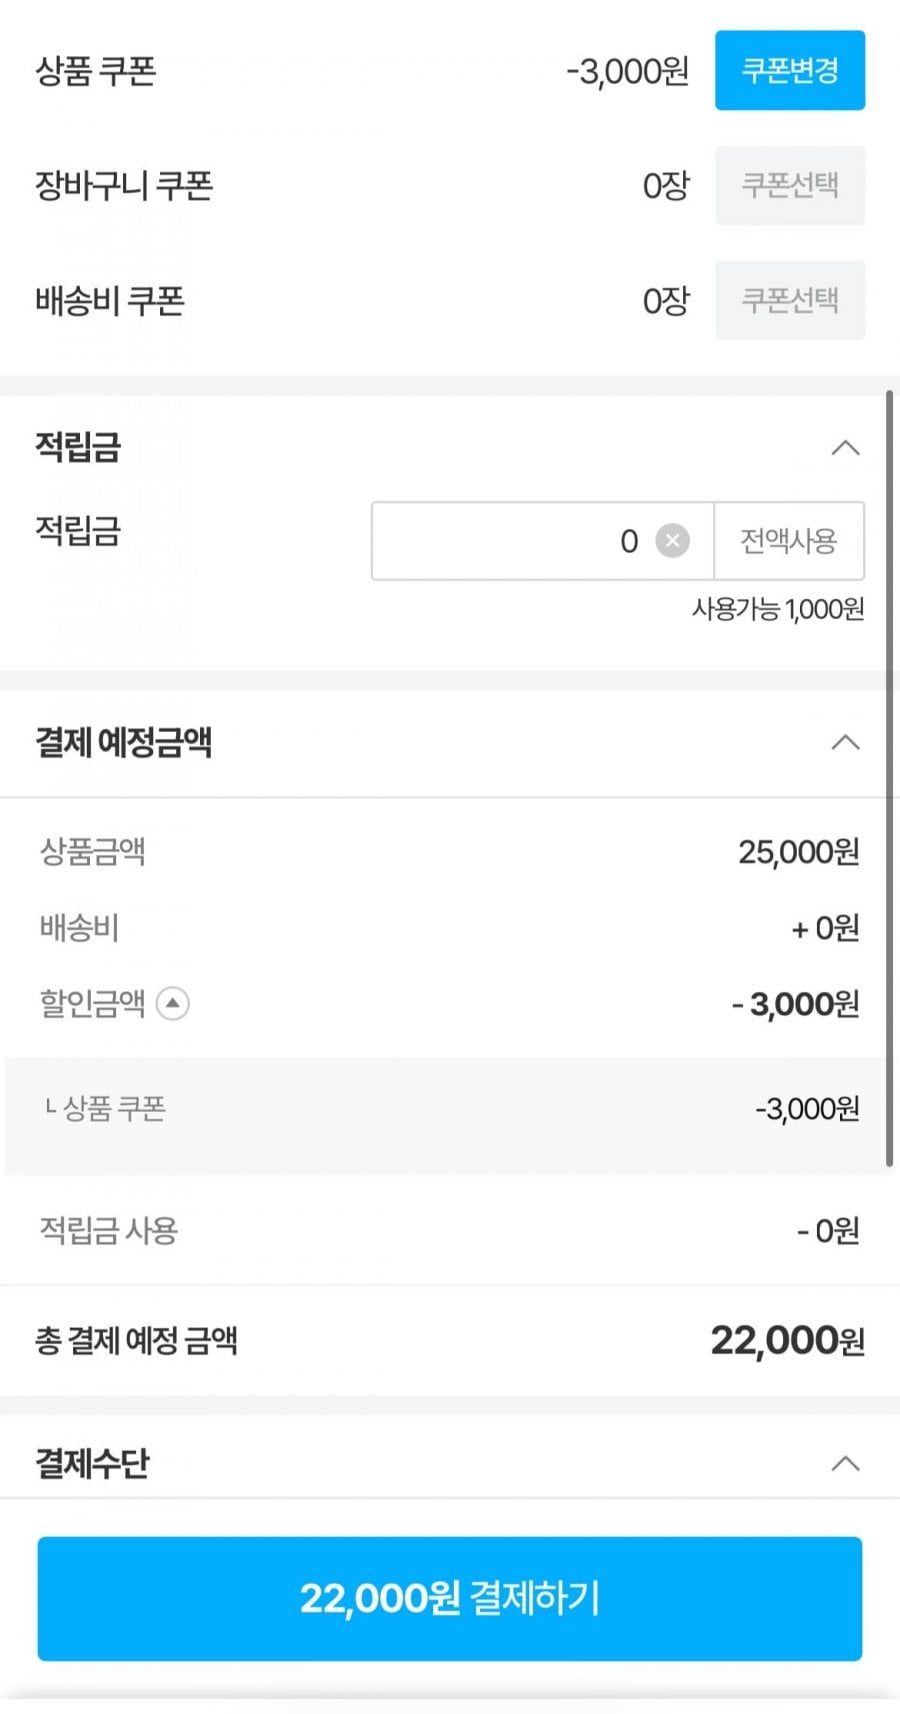Click the 적립금 section header
Image resolution: width=900 pixels, height=1714 pixels.
point(78,447)
